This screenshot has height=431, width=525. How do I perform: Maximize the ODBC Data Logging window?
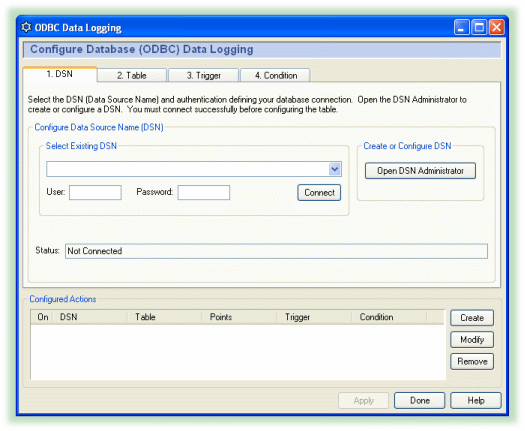(x=479, y=27)
